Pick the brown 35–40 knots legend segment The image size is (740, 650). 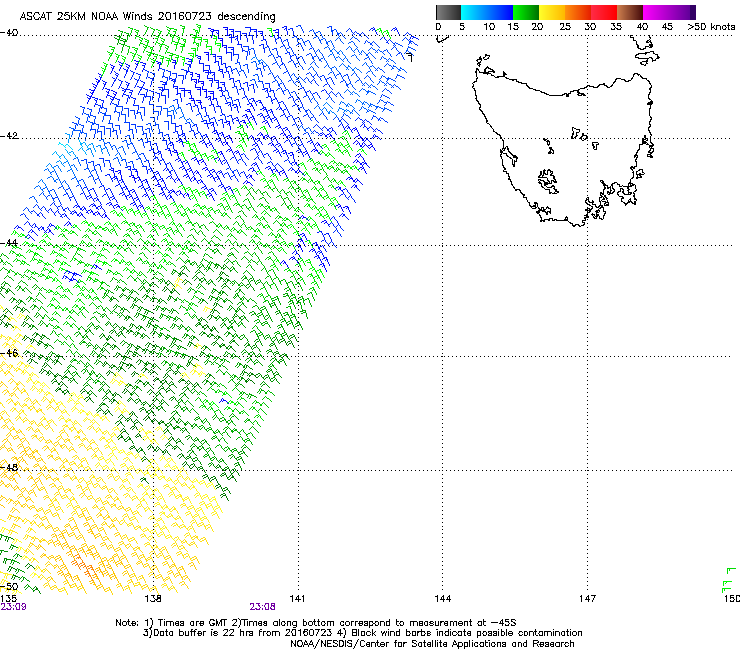coord(630,12)
